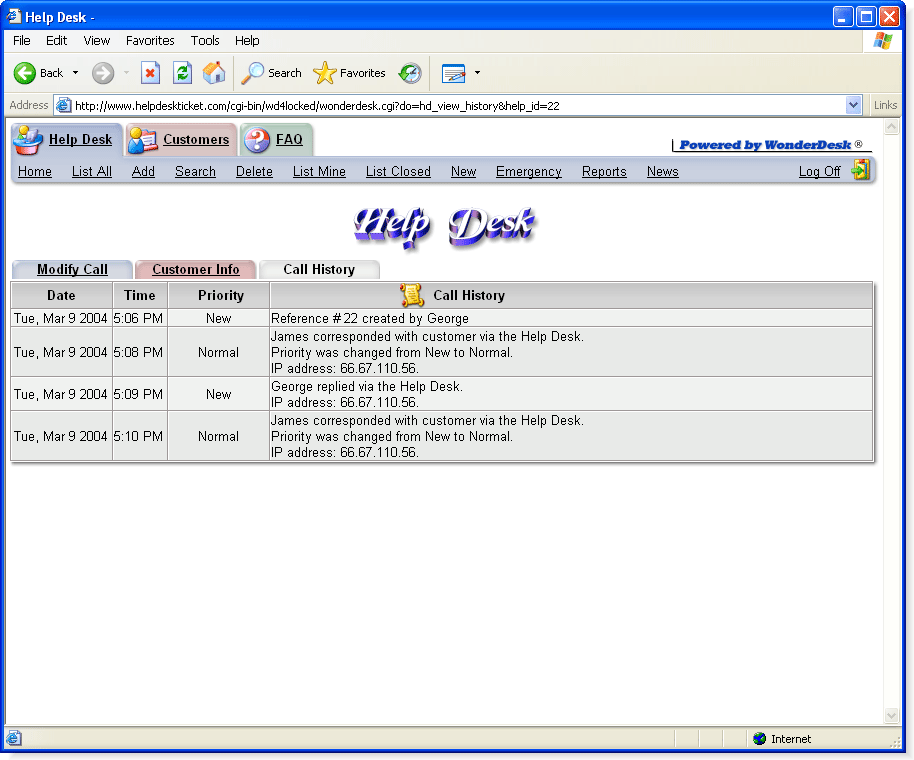Image resolution: width=914 pixels, height=760 pixels.
Task: Open the Favorites menu
Action: (x=150, y=41)
